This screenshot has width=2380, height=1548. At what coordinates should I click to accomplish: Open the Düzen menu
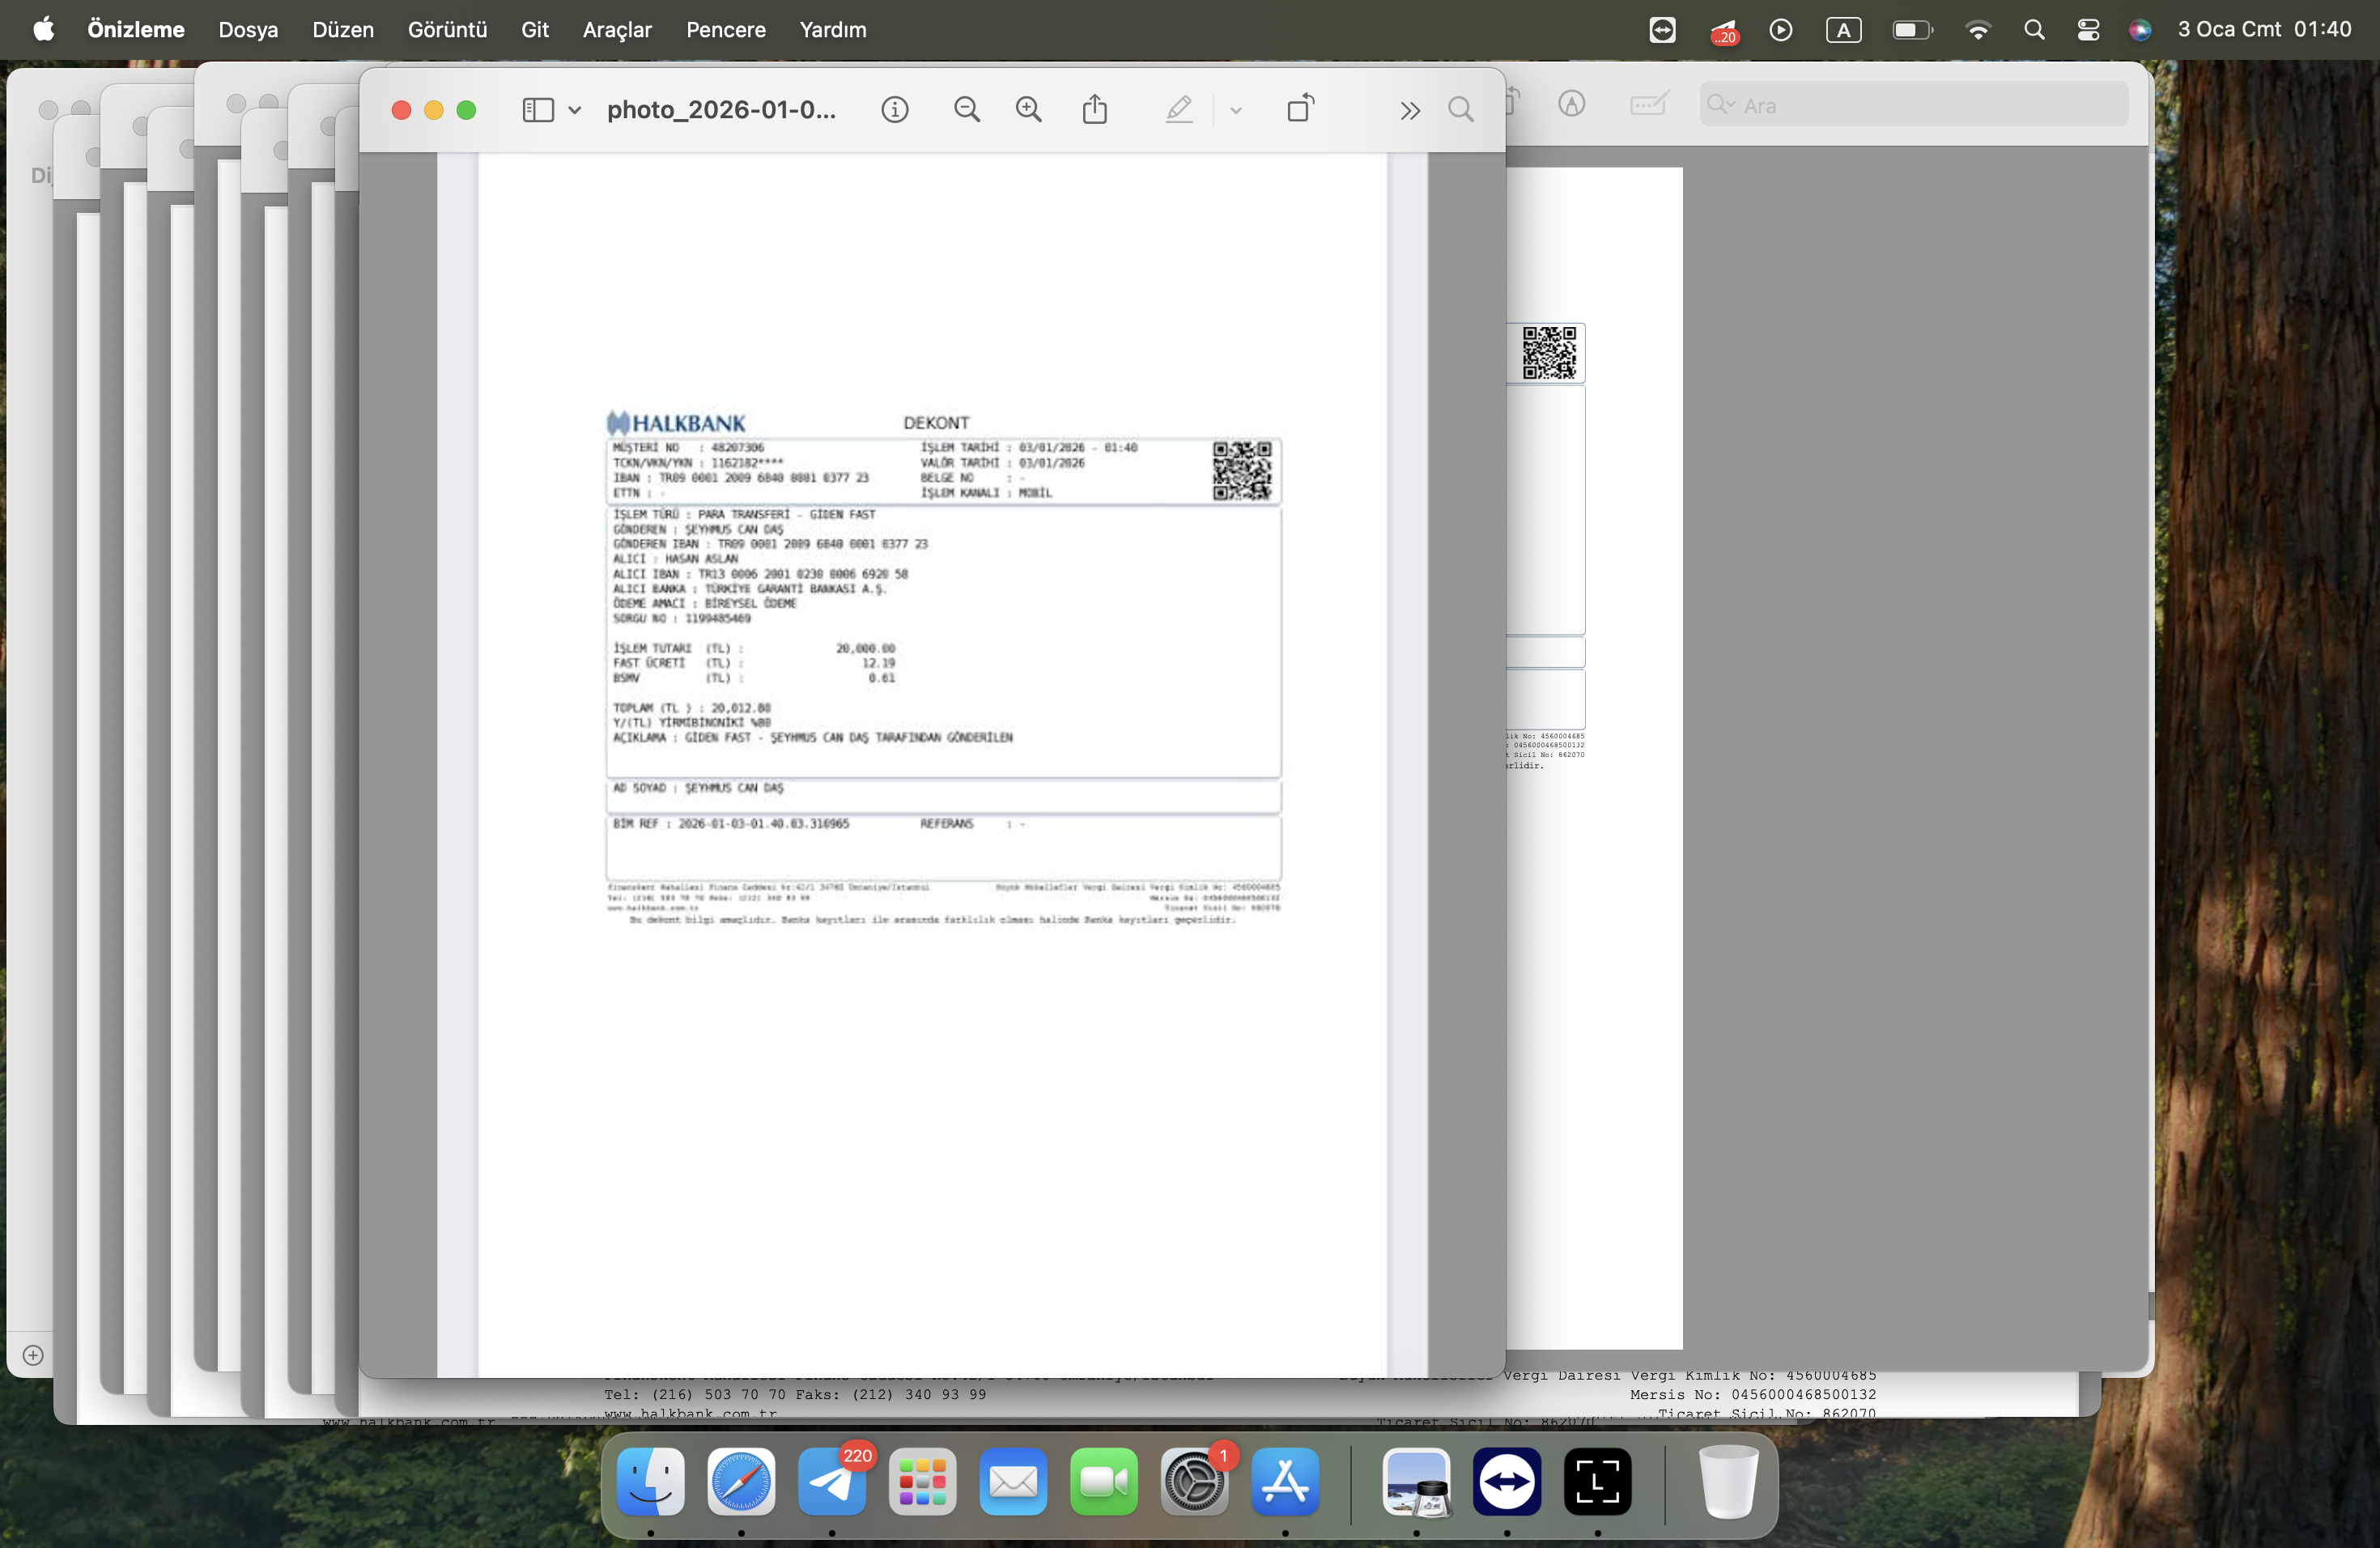click(x=343, y=30)
